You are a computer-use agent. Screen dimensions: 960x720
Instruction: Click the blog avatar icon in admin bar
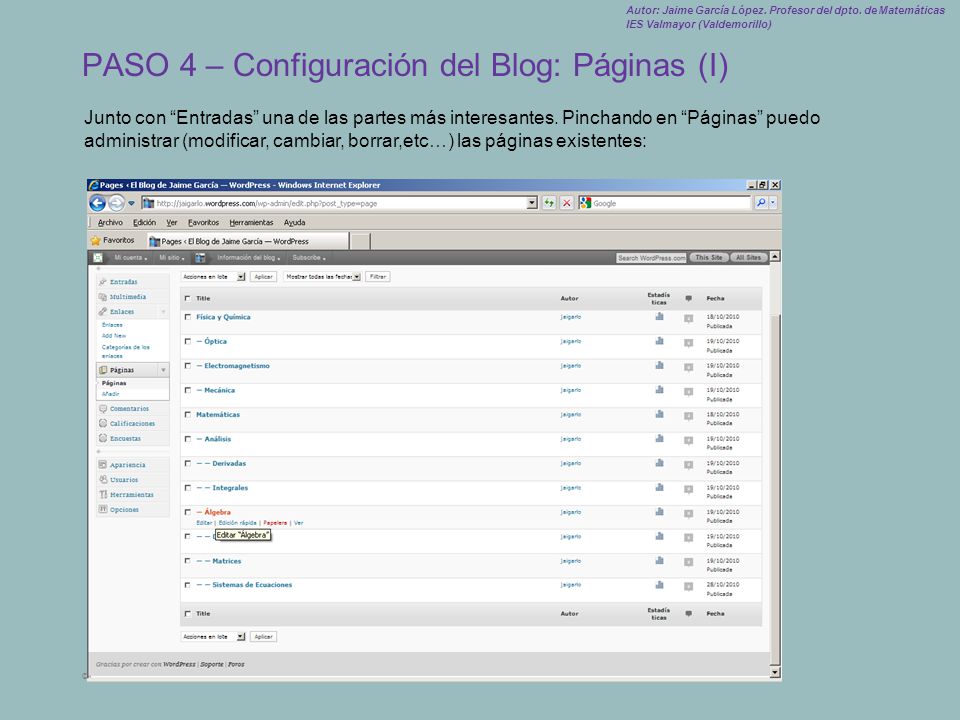200,258
